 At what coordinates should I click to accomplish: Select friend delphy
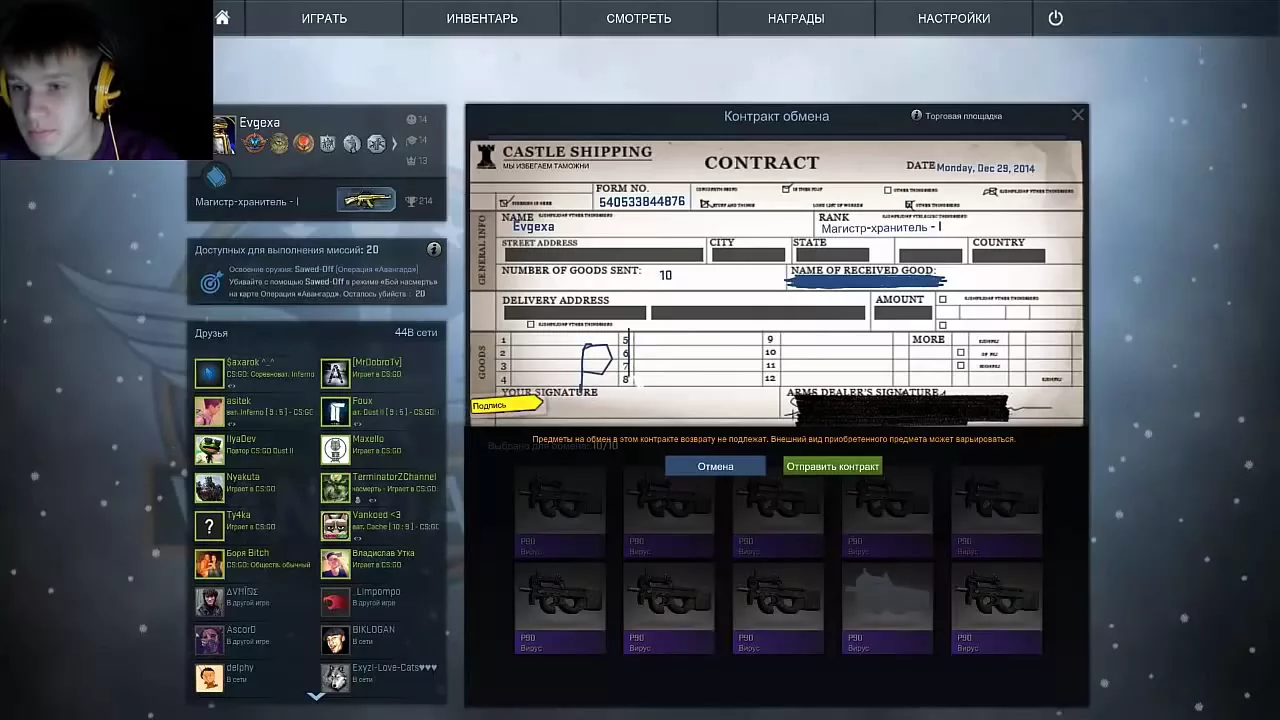tap(254, 677)
